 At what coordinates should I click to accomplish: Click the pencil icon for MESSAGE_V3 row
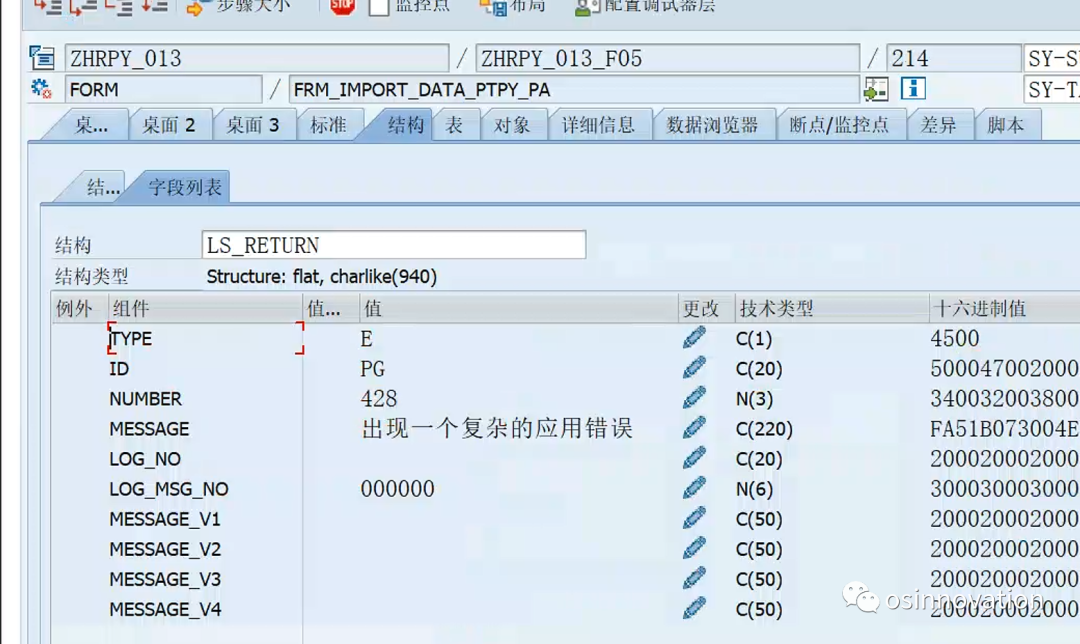[694, 578]
